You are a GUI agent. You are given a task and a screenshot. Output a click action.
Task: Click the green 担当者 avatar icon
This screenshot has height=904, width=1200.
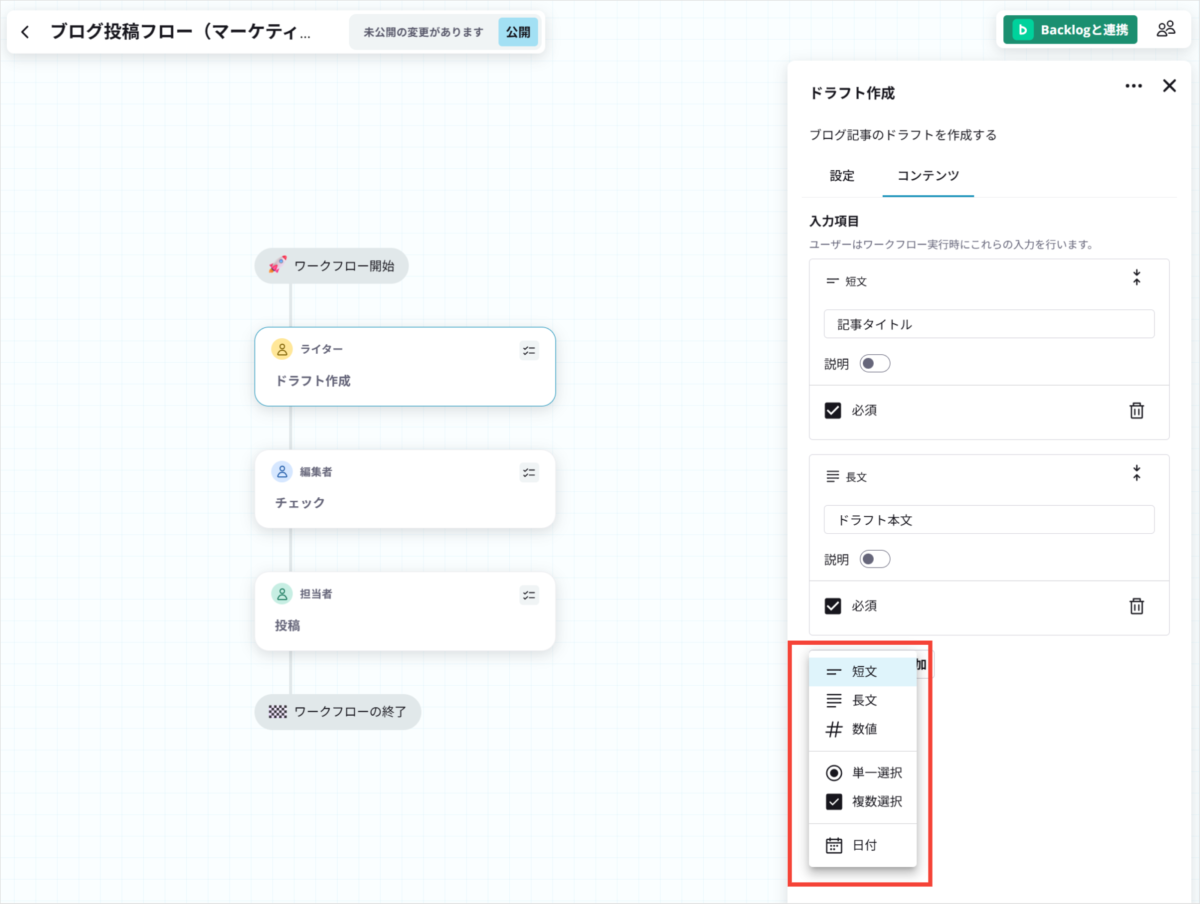pyautogui.click(x=282, y=594)
